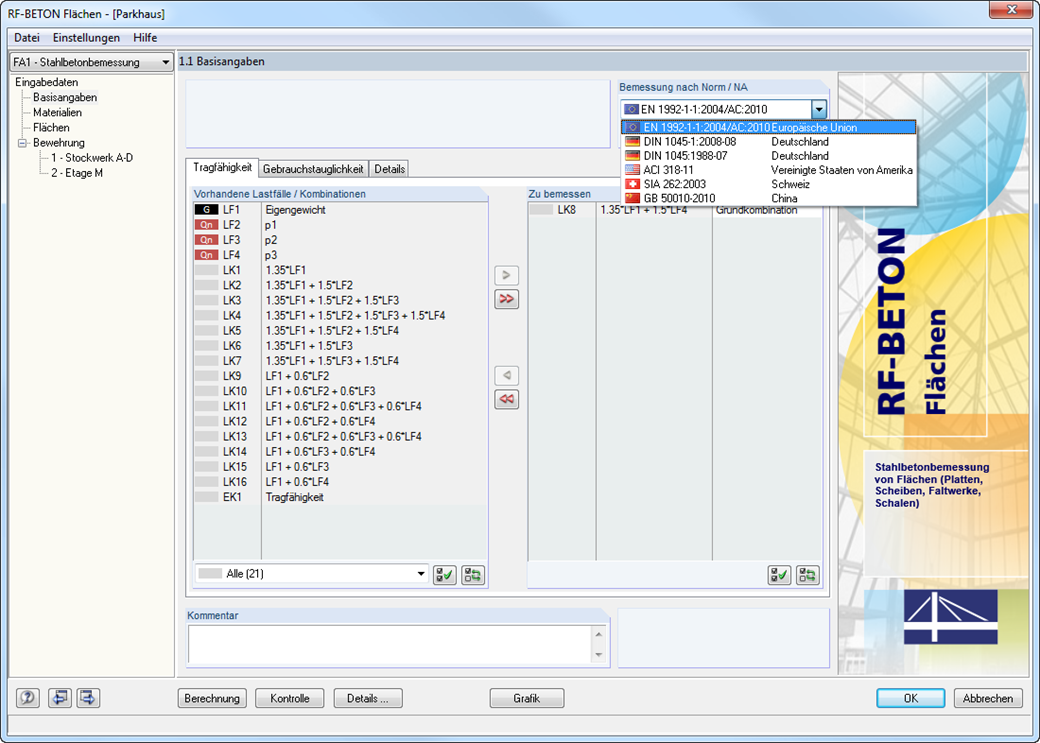Choose DIN 1045:1988-07 Deutschland option
1040x743 pixels.
[769, 156]
